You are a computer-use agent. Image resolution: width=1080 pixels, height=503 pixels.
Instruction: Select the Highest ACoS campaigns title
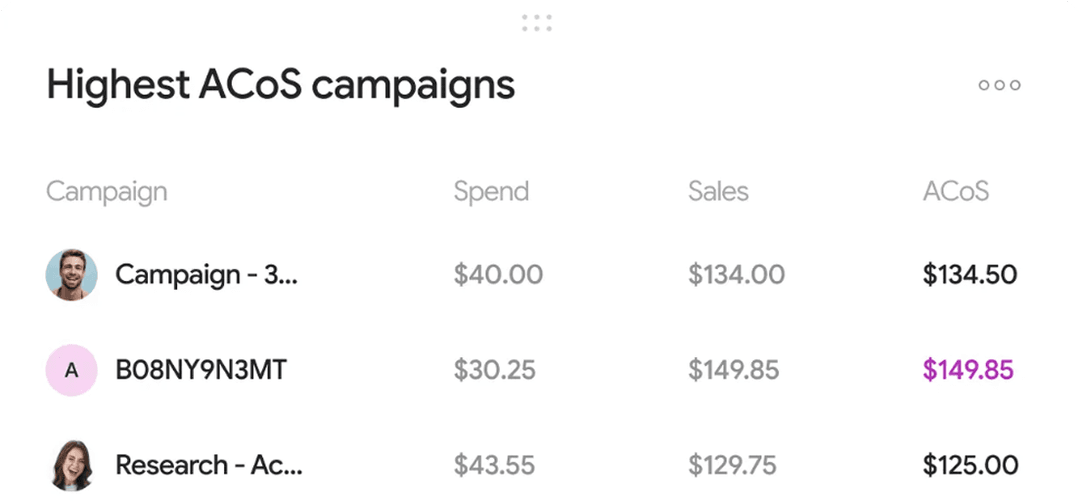[280, 85]
